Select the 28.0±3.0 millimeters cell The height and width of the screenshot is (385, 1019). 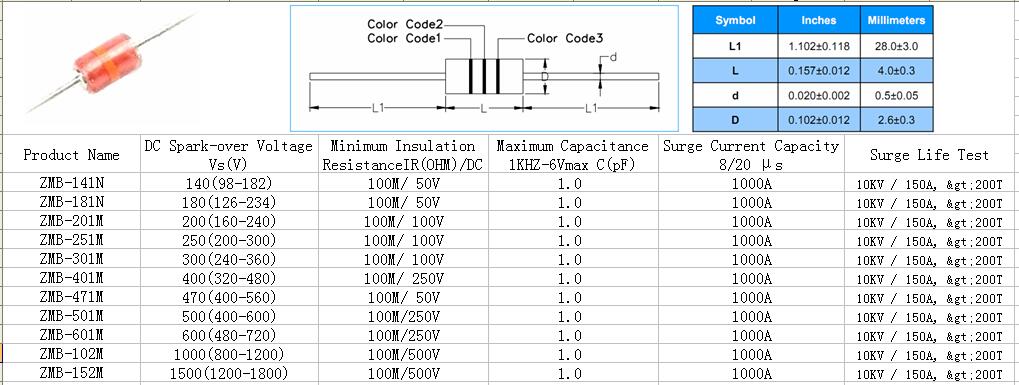[896, 46]
